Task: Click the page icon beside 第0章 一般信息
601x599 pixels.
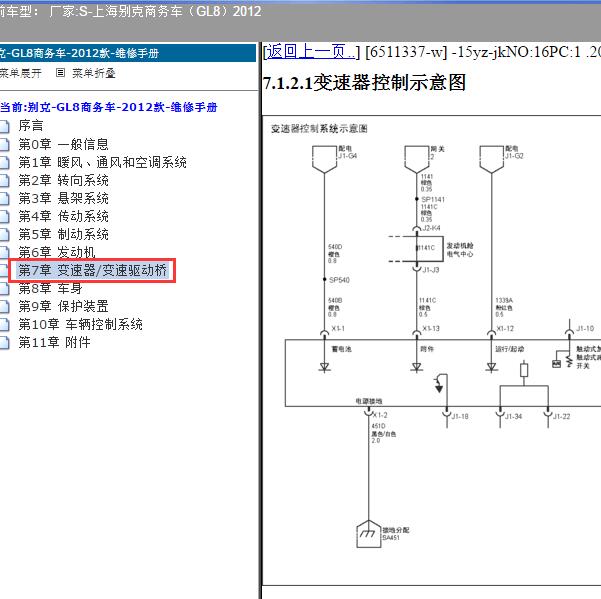Action: pos(4,144)
